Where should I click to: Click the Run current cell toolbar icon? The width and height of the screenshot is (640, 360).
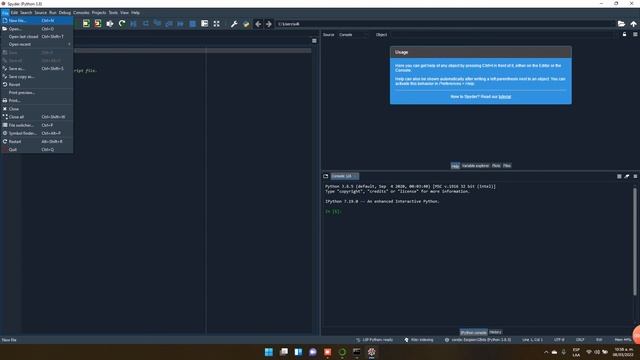coord(86,24)
